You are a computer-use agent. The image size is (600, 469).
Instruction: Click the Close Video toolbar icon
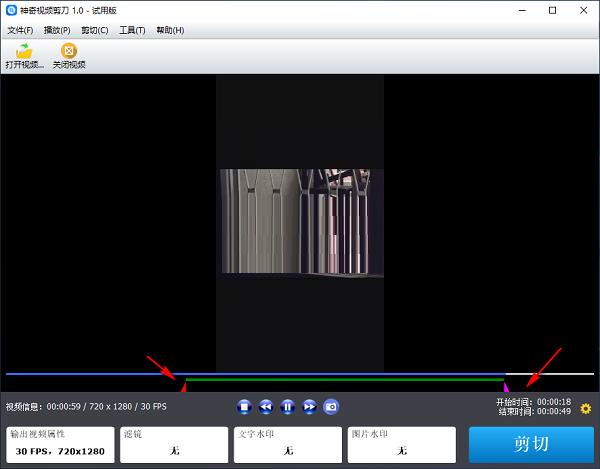[68, 51]
